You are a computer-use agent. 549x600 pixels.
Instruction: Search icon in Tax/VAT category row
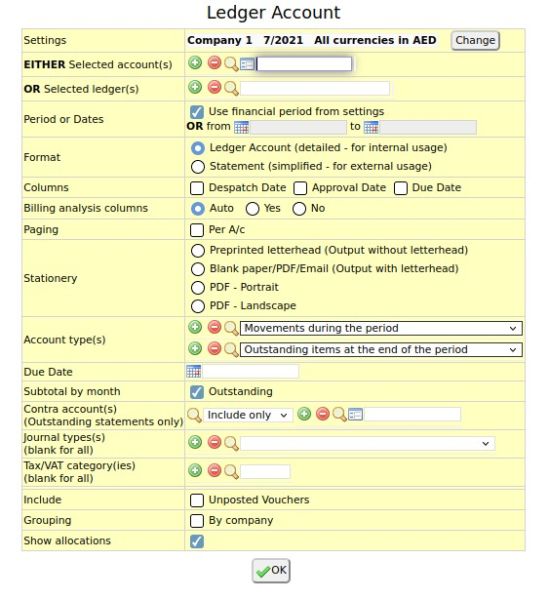click(231, 472)
